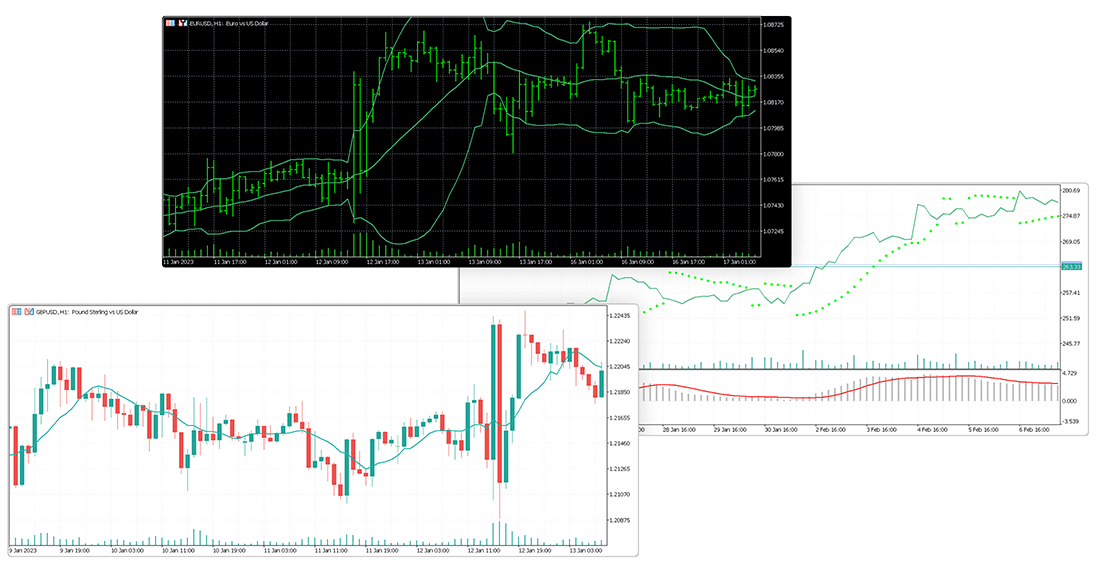
Task: Click the '12 Jan 17:00' label on EURUSD axis
Action: tap(383, 262)
